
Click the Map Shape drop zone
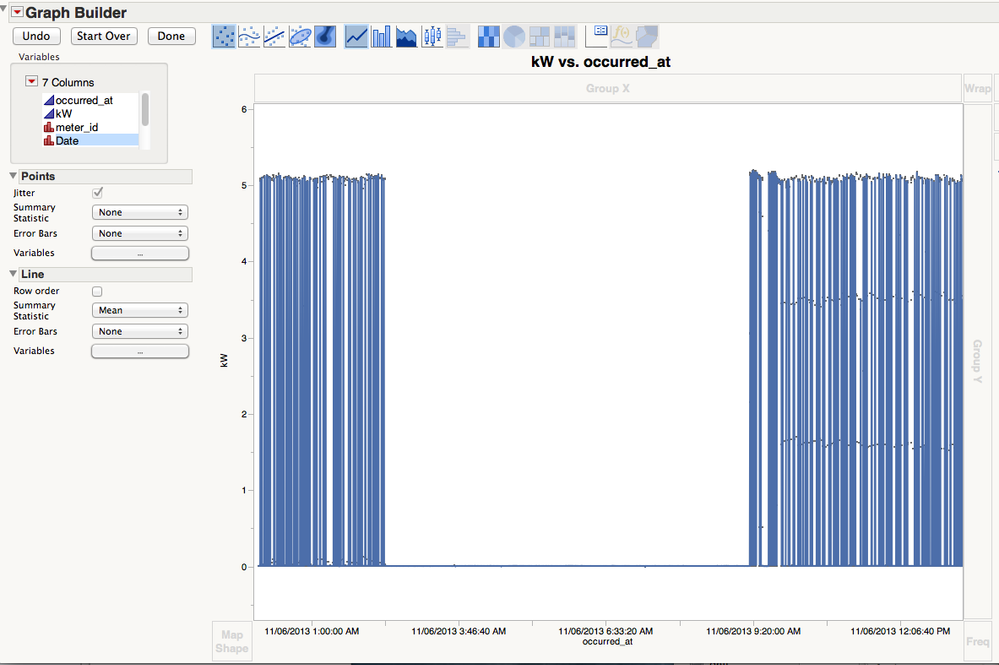pos(232,641)
